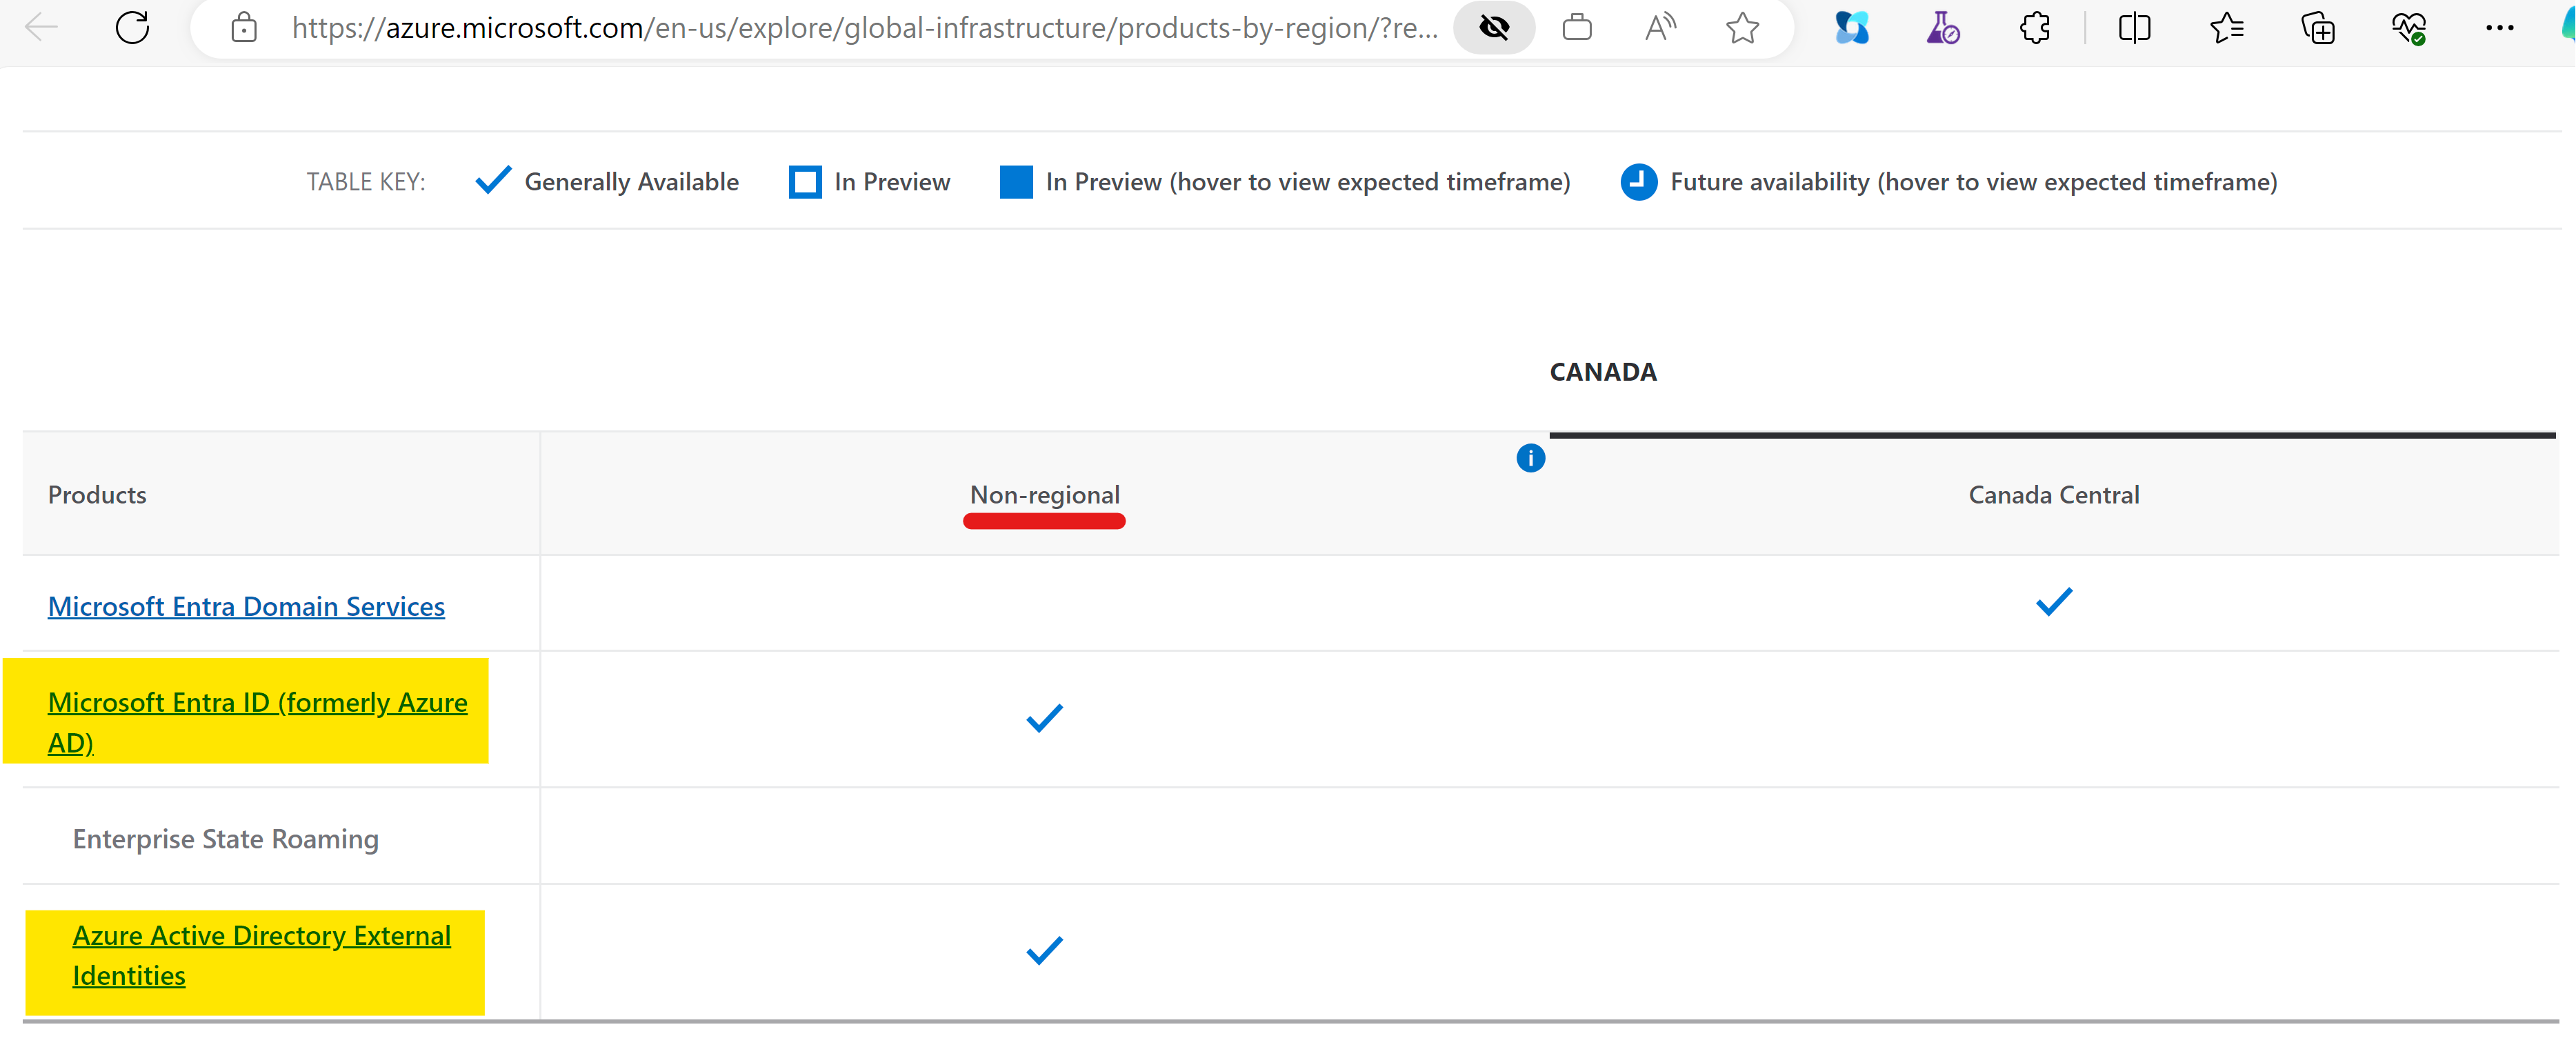Click the site information lock icon
Viewport: 2576px width, 1047px height.
click(x=243, y=28)
